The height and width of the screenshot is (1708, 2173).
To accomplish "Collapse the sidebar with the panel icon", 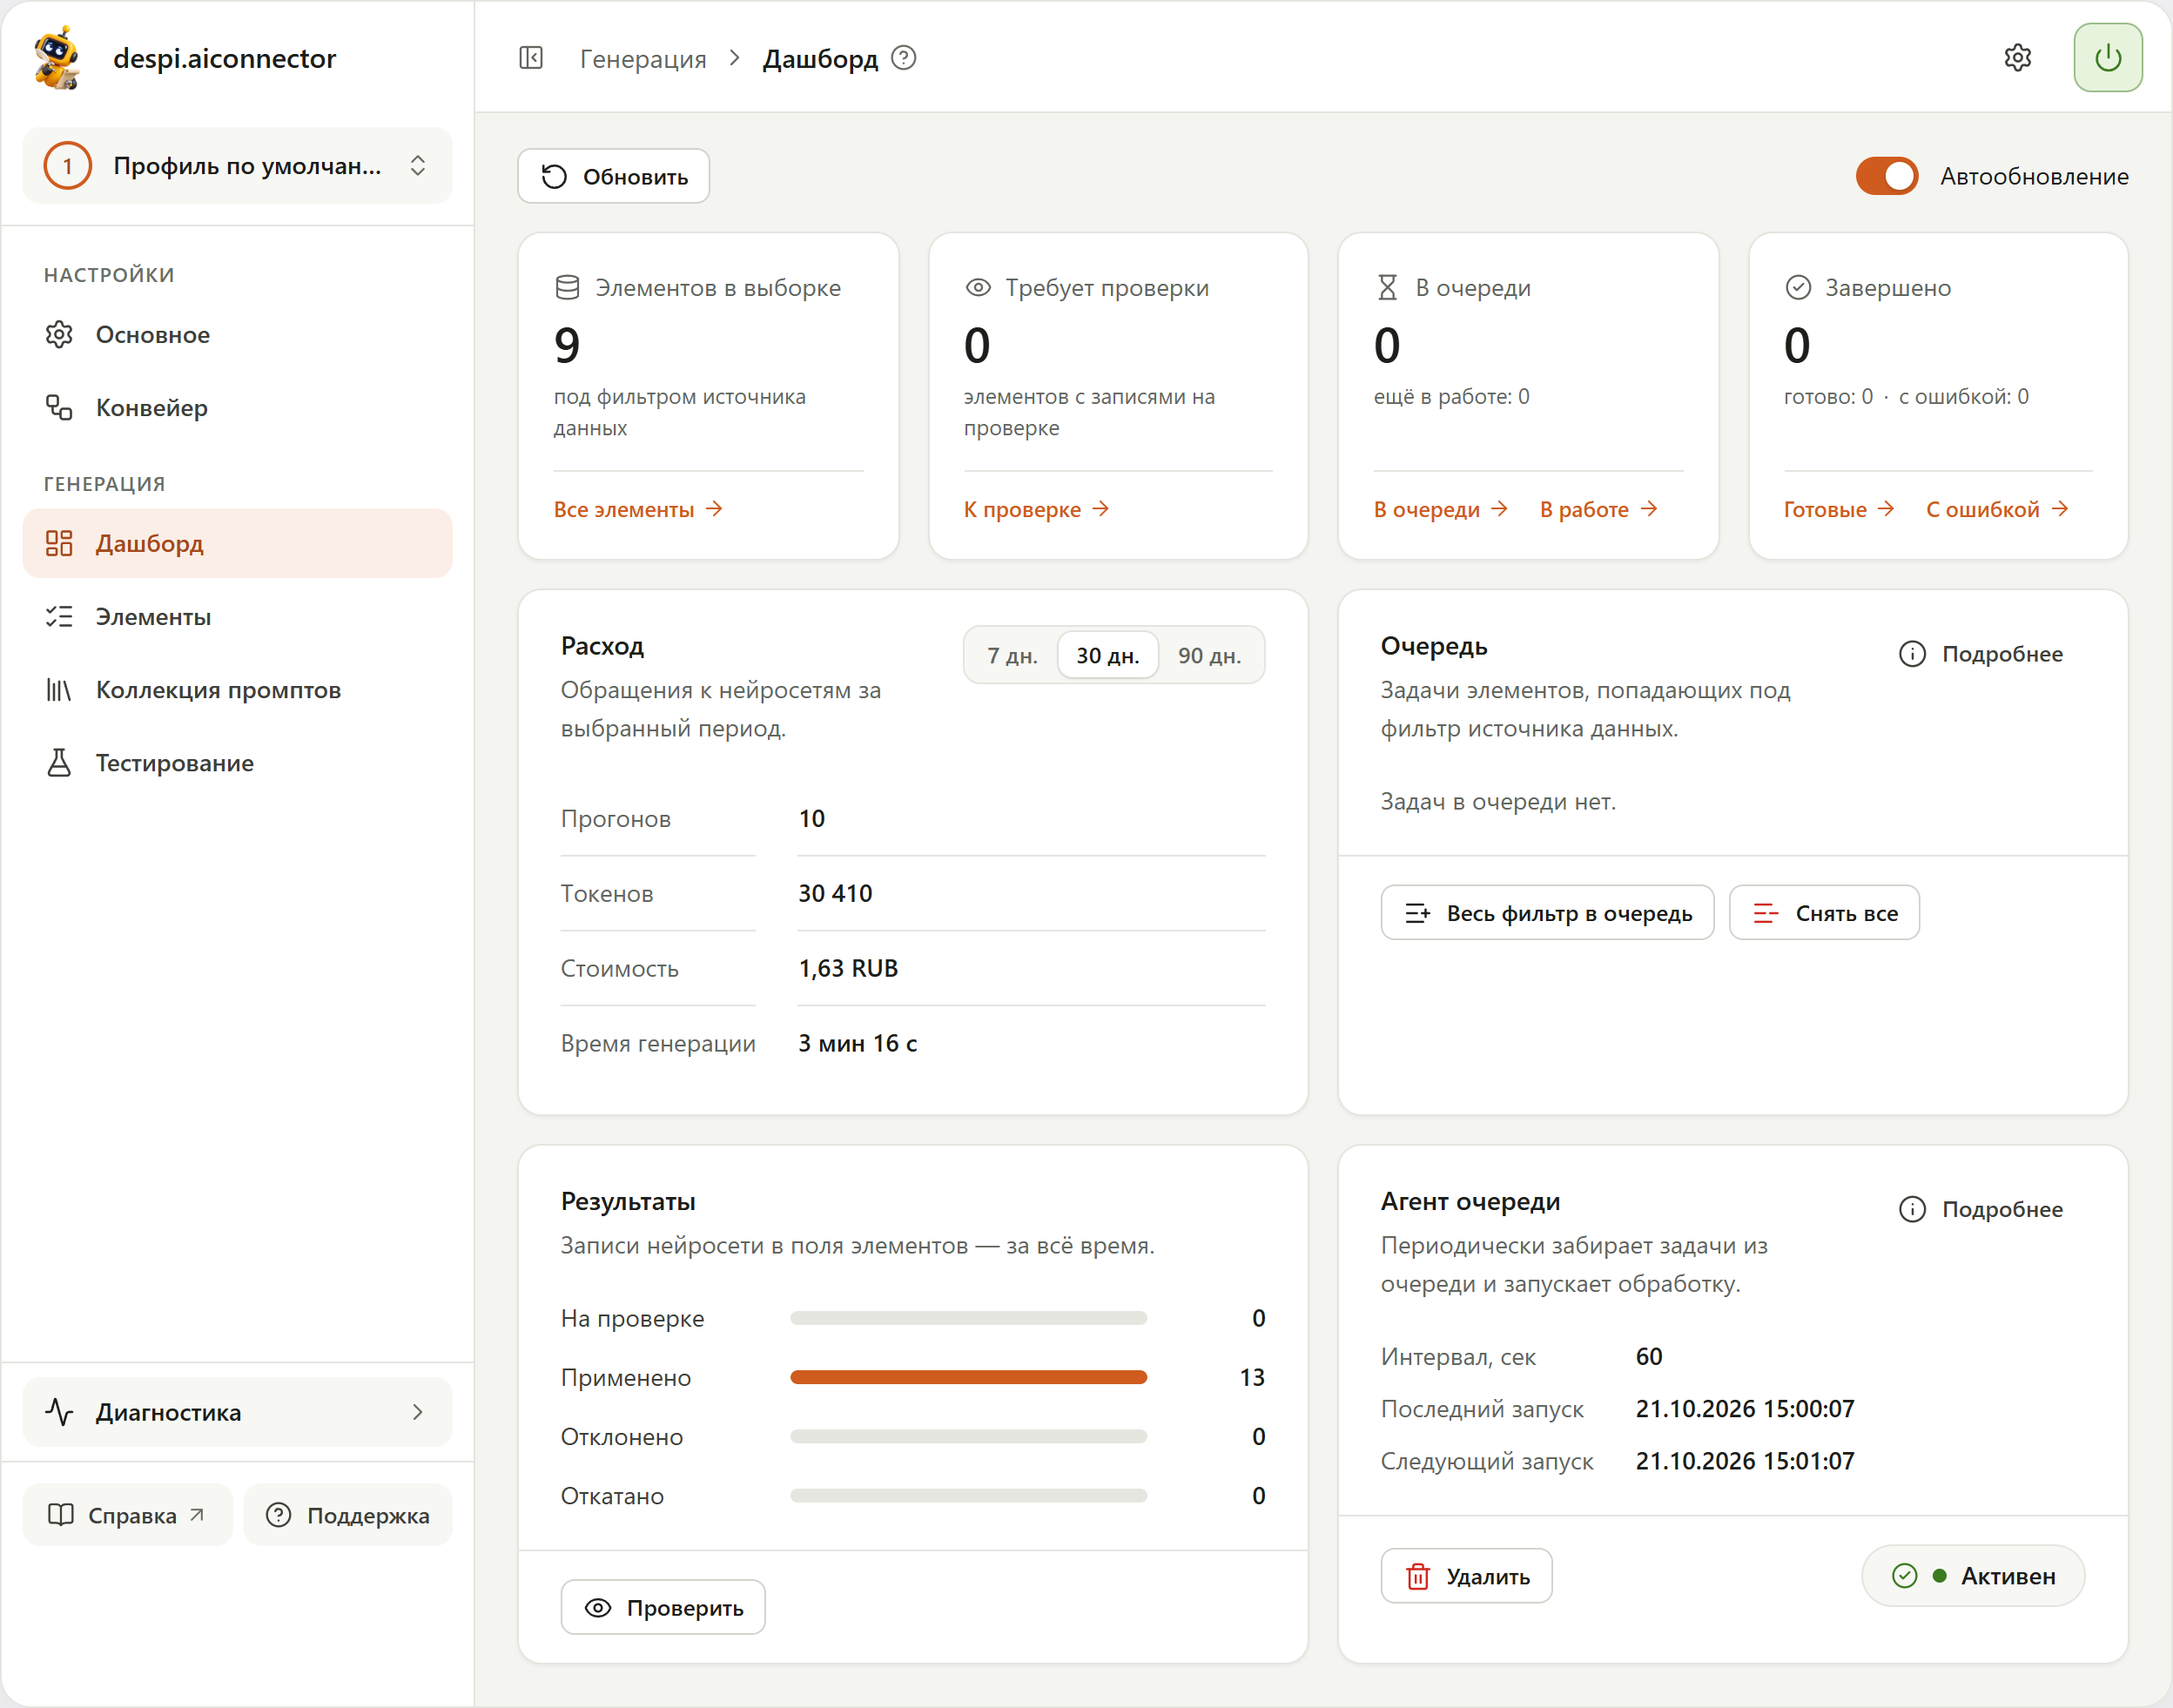I will pos(531,58).
